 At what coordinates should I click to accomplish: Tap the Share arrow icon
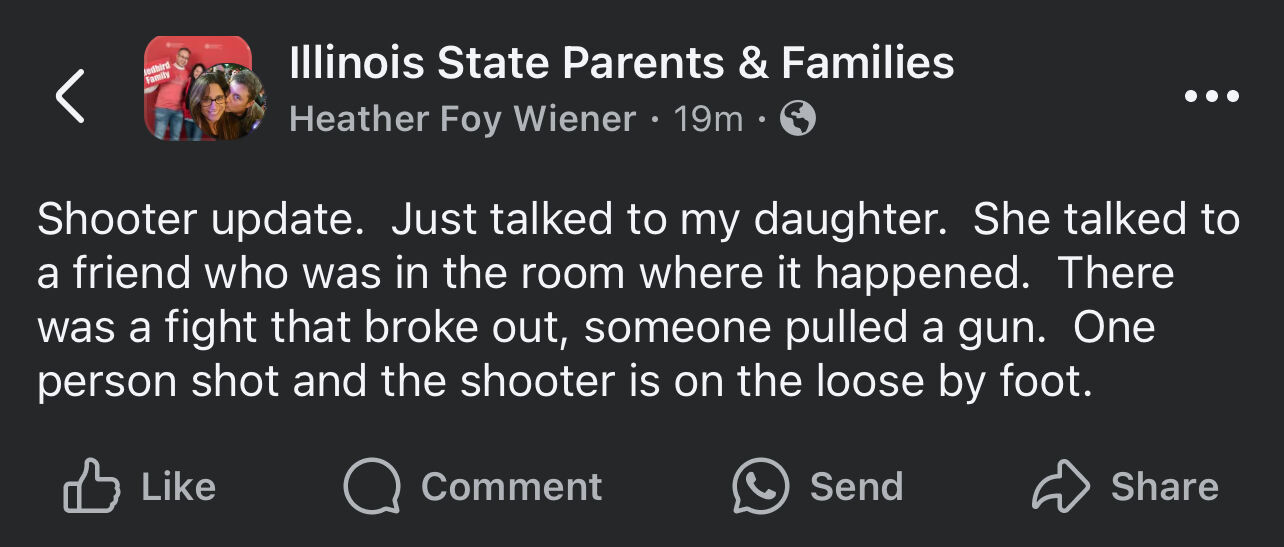1060,487
